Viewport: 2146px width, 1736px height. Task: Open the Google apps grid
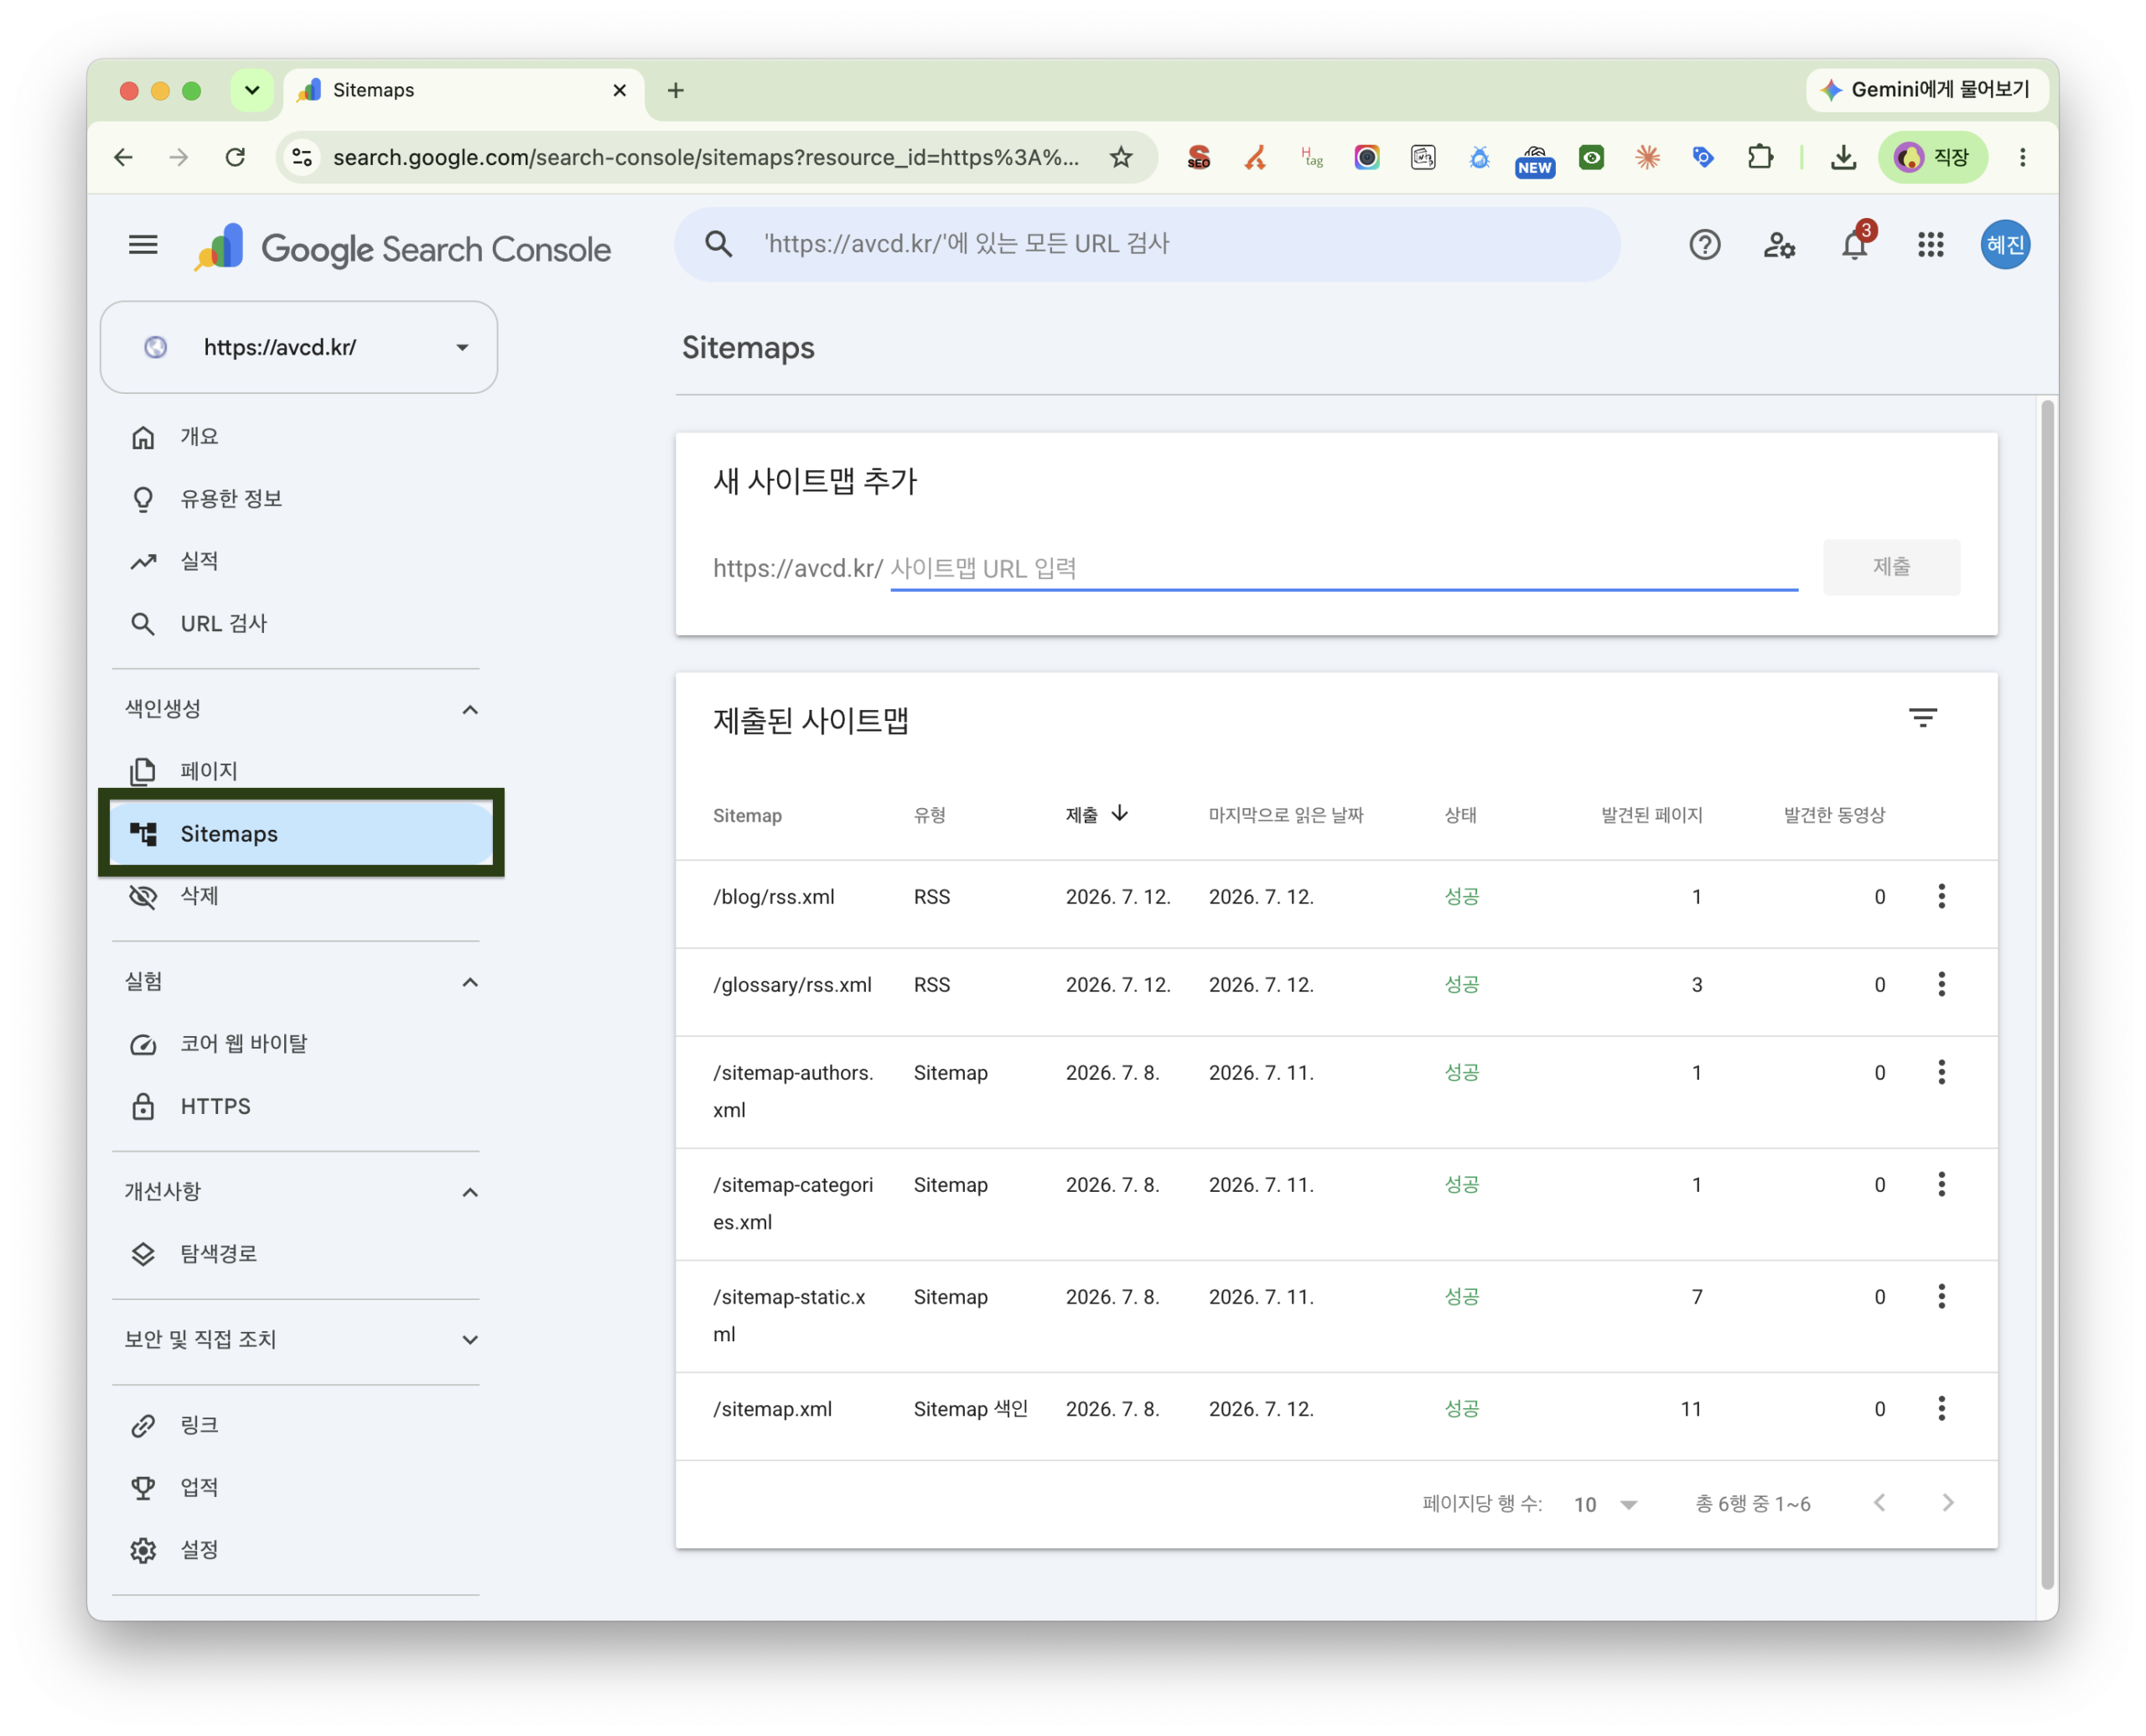pos(1930,245)
